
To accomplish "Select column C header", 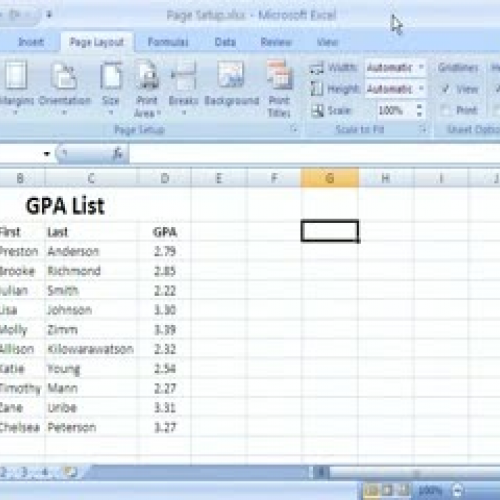I will 91,178.
